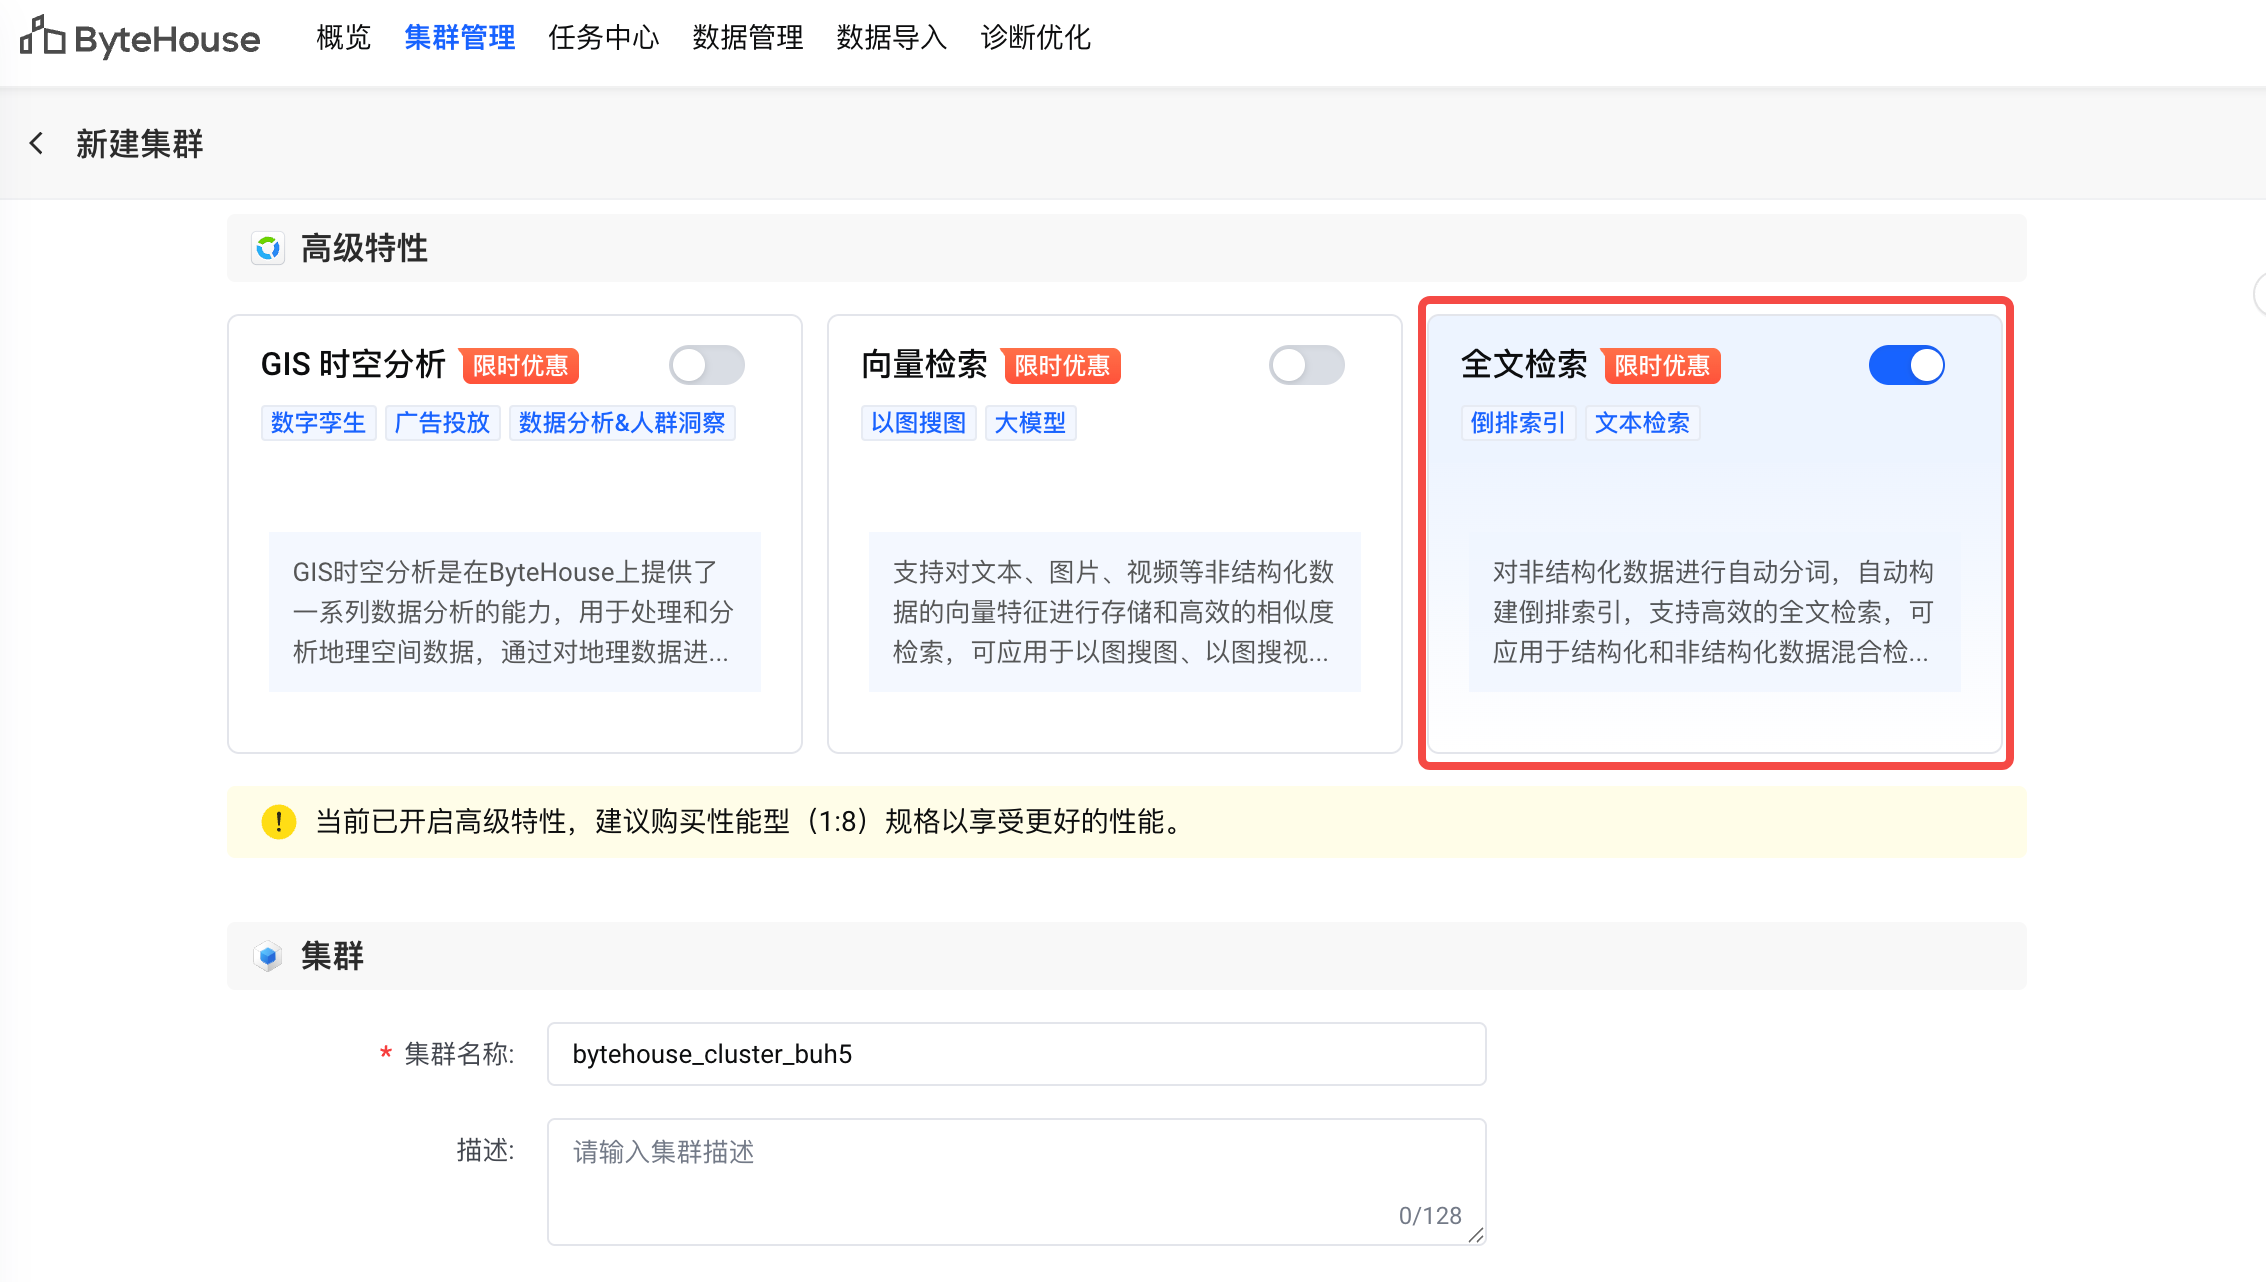Click the 倒排索引 tag
This screenshot has width=2266, height=1282.
pos(1518,423)
